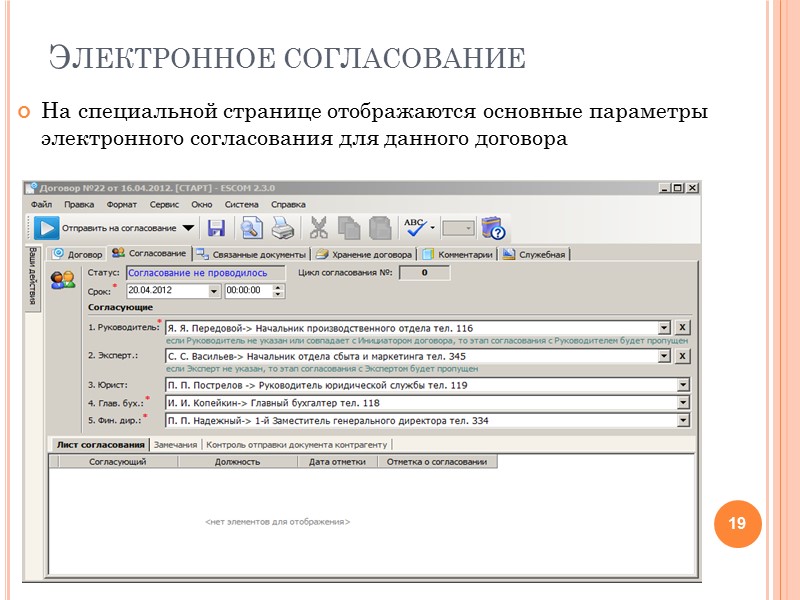Click the Paste icon in the toolbar
Viewport: 800px width, 600px height.
(380, 228)
